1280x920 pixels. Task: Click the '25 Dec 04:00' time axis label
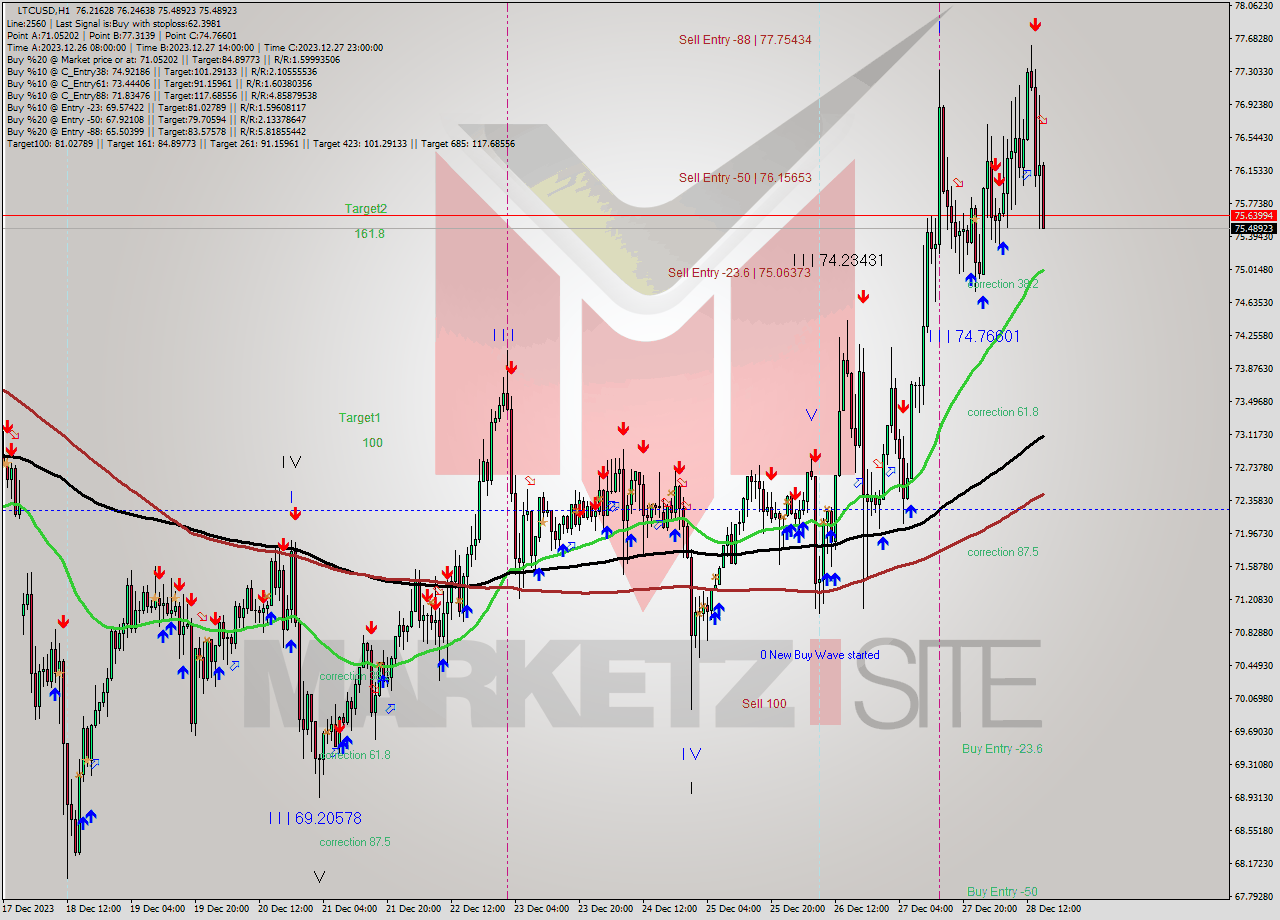tap(733, 909)
